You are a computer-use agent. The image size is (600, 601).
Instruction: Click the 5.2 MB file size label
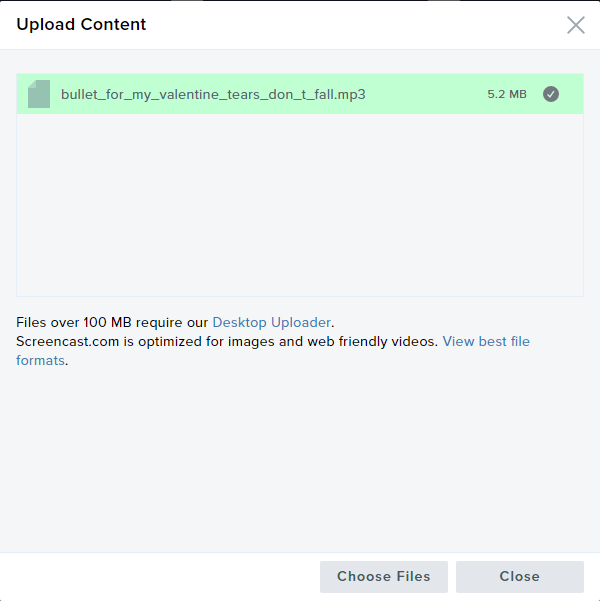coord(507,94)
